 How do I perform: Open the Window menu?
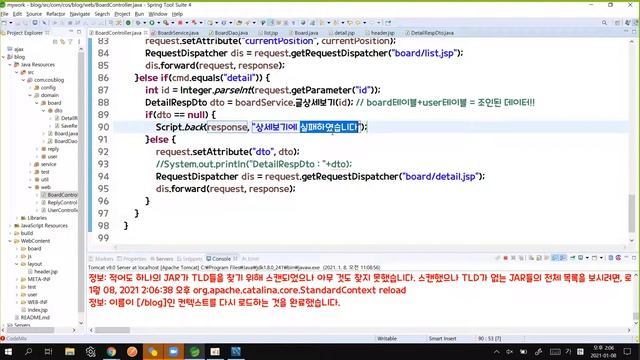coord(158,14)
